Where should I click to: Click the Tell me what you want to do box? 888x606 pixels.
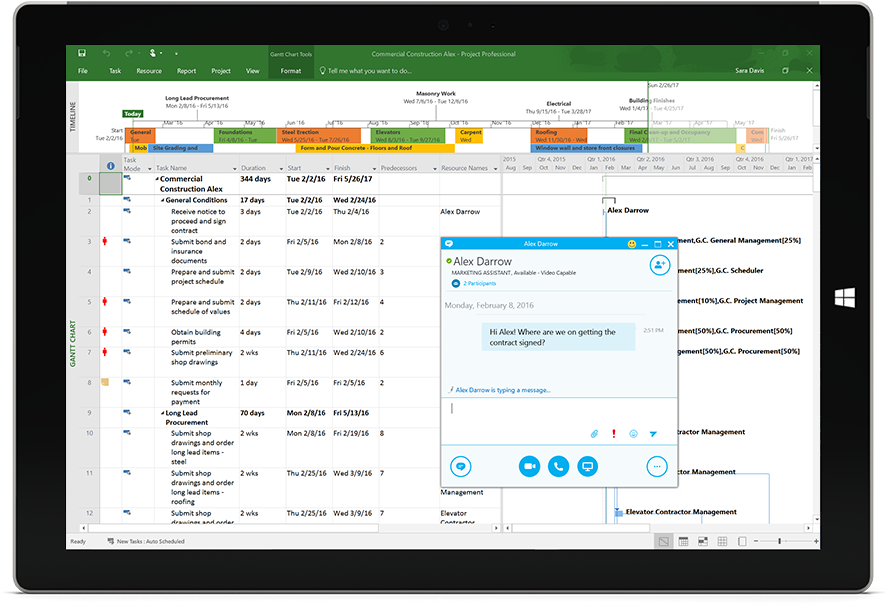pyautogui.click(x=366, y=71)
